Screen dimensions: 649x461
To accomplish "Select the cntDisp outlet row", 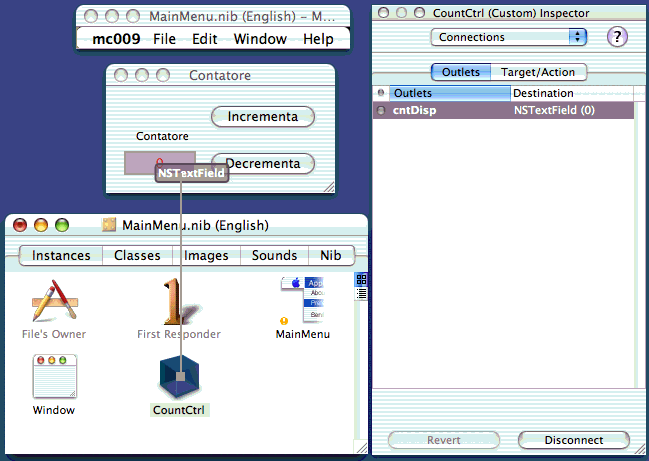I will (x=504, y=110).
